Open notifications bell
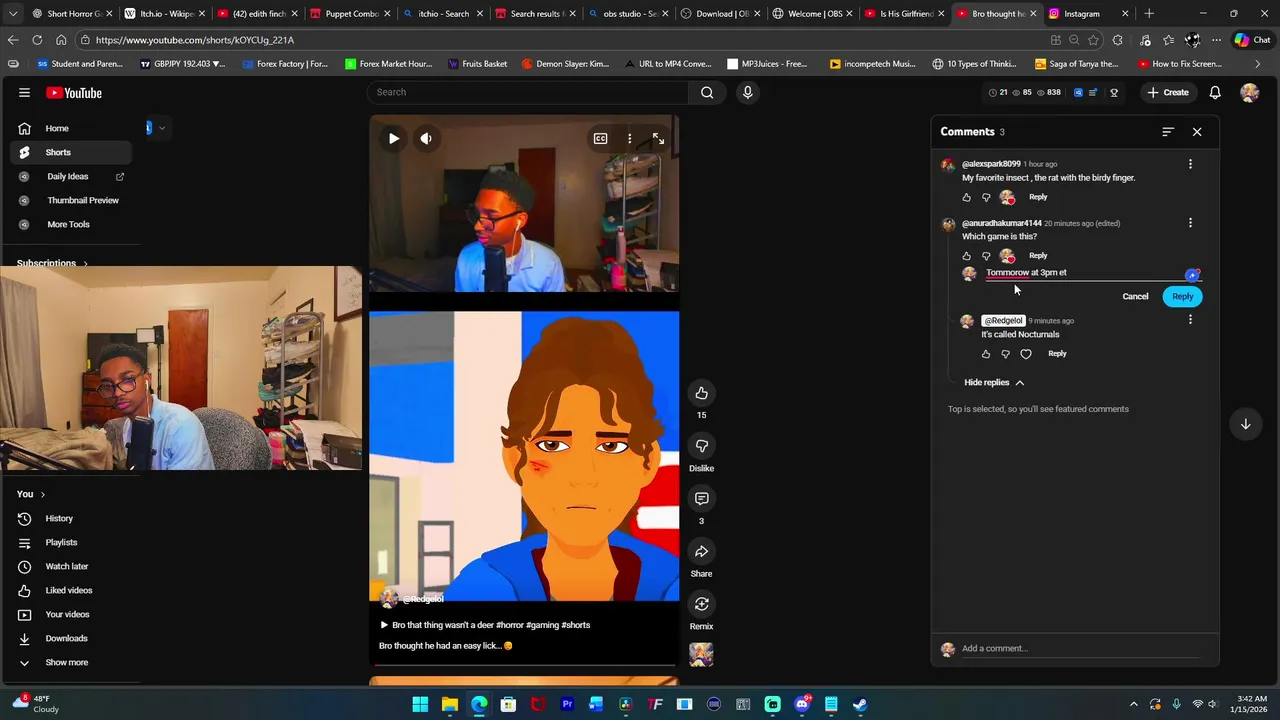Screen dimensions: 1280x720 [x=1215, y=93]
